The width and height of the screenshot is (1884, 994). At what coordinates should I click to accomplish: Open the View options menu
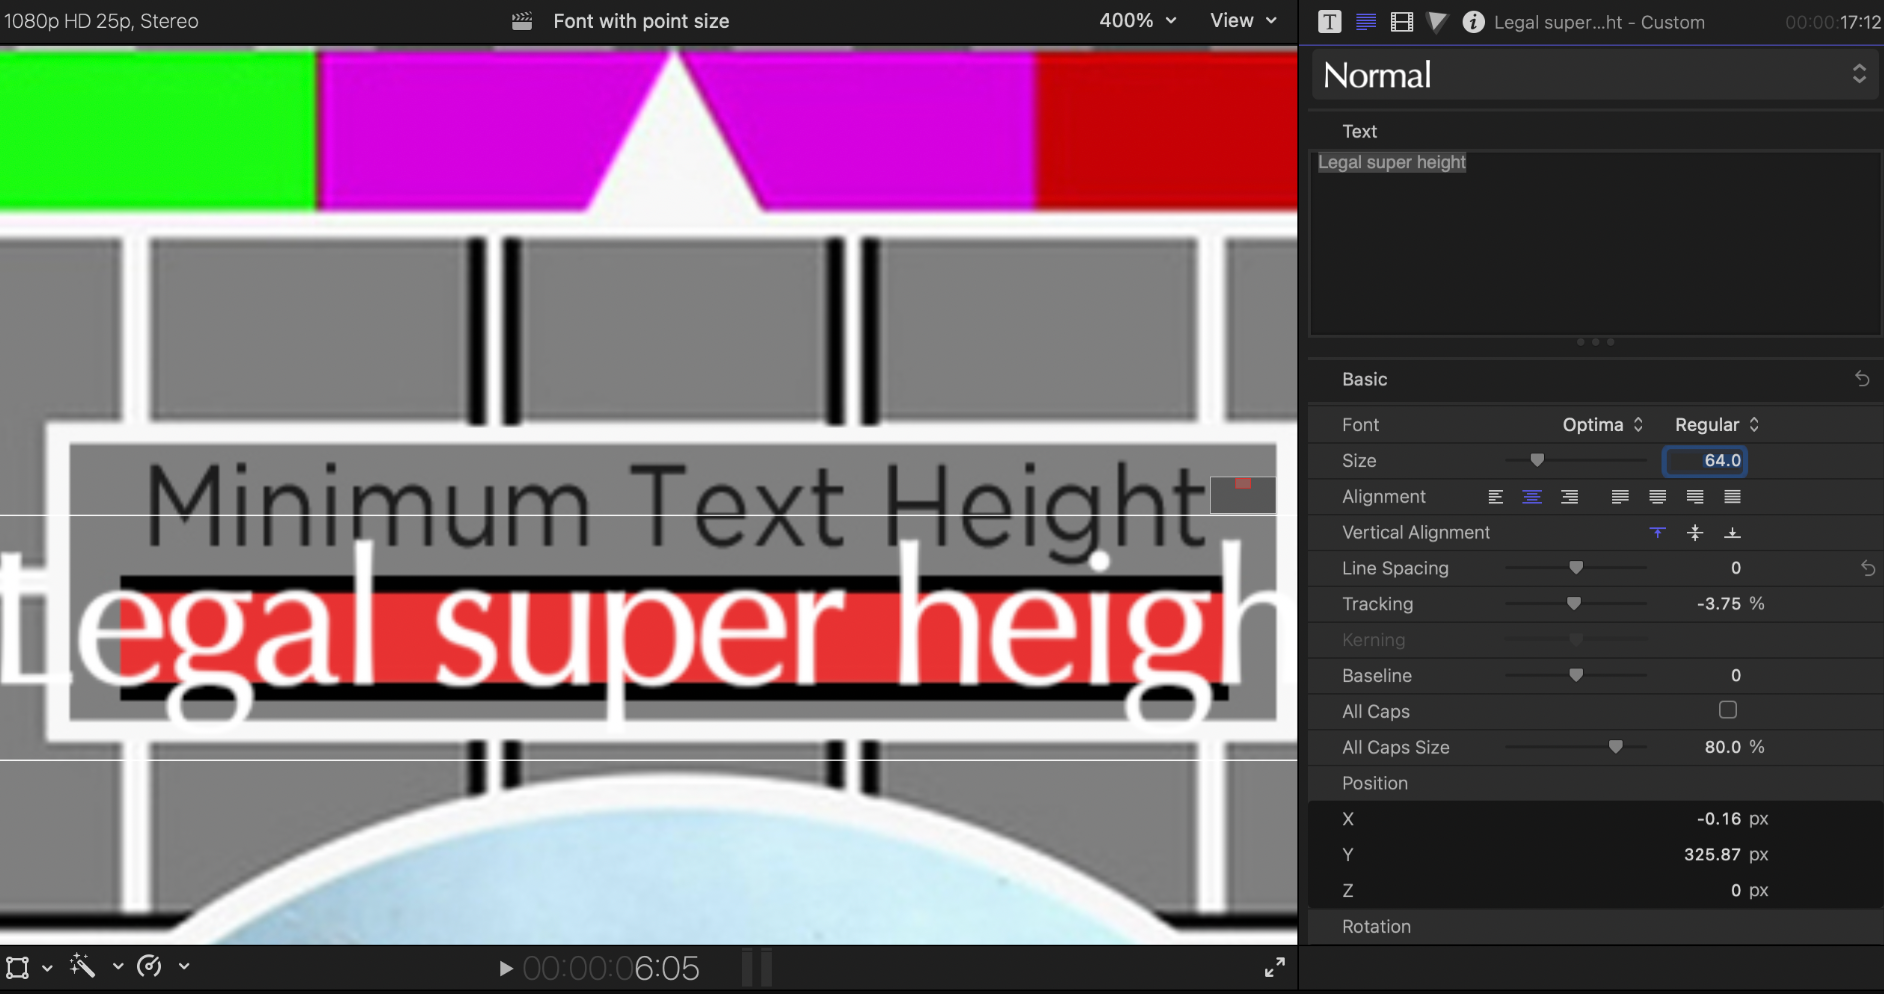tap(1244, 21)
